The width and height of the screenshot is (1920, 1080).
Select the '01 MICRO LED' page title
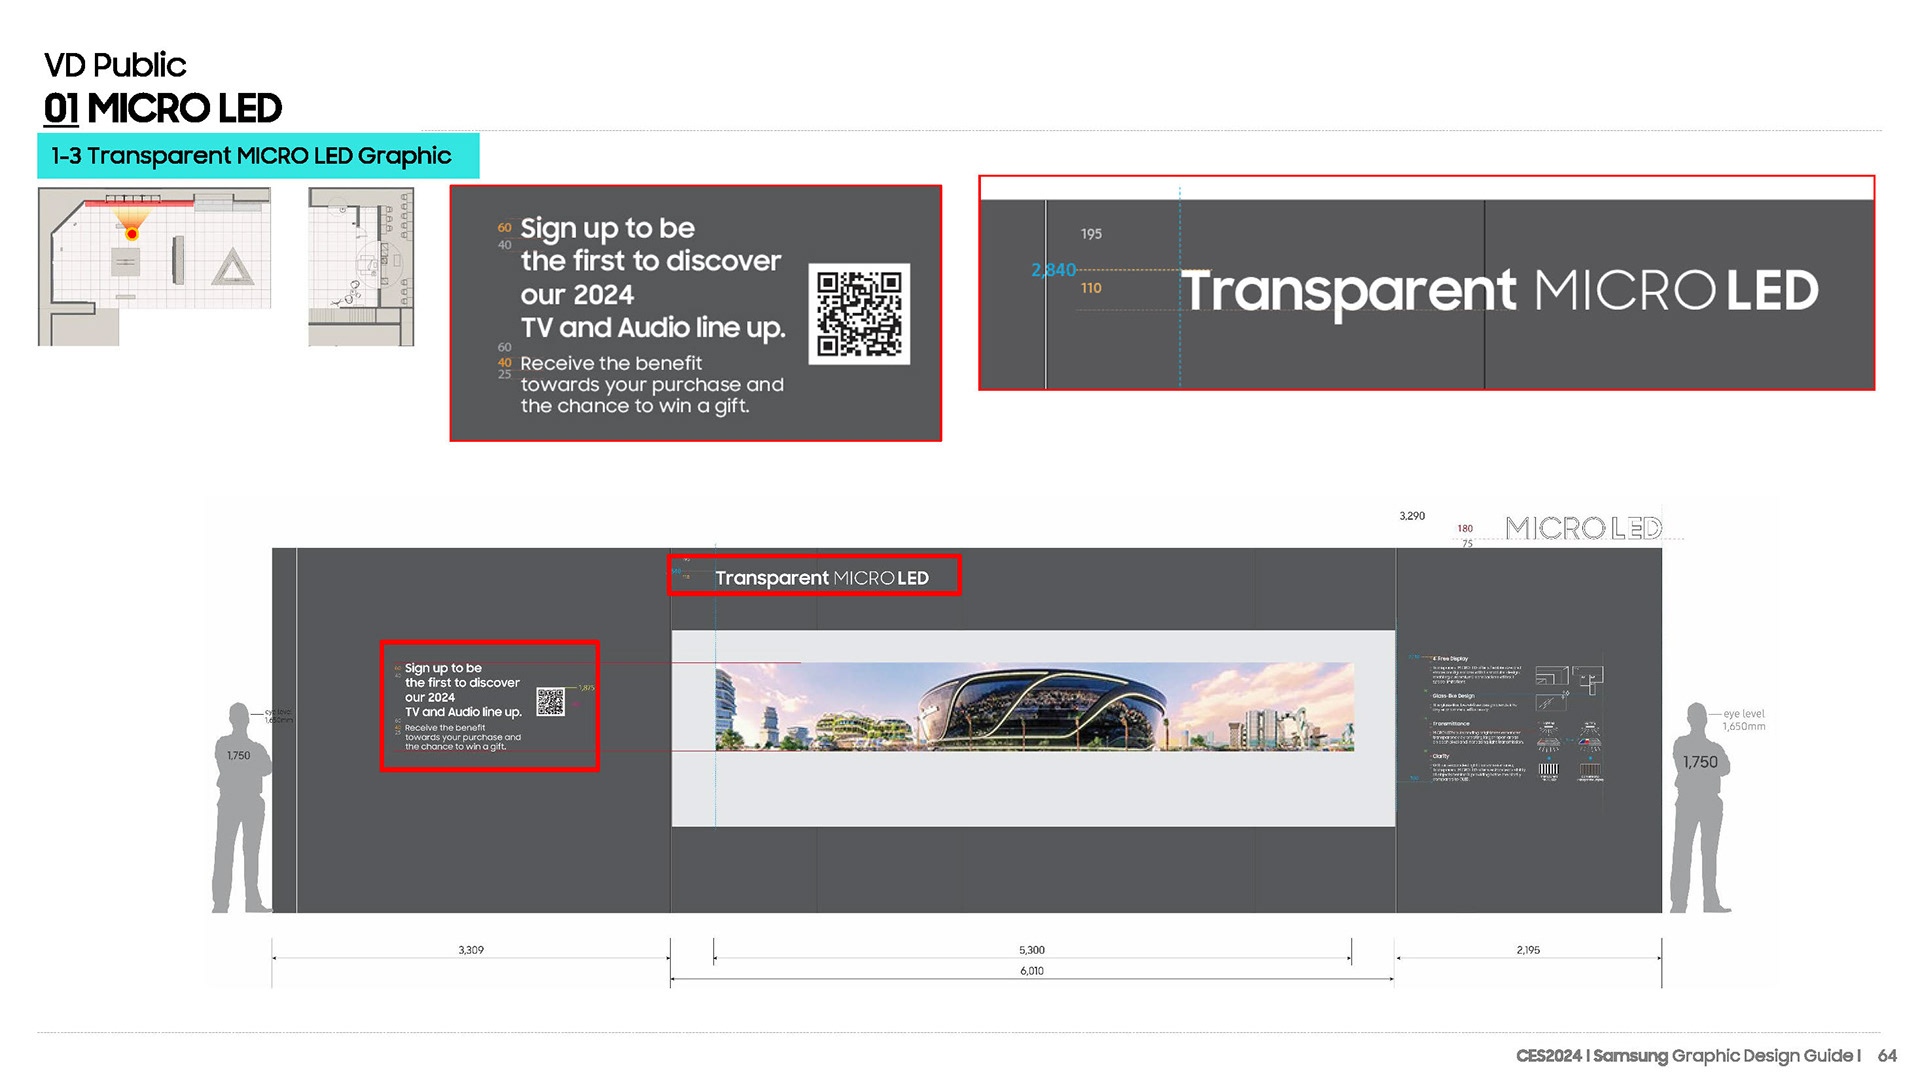[163, 108]
